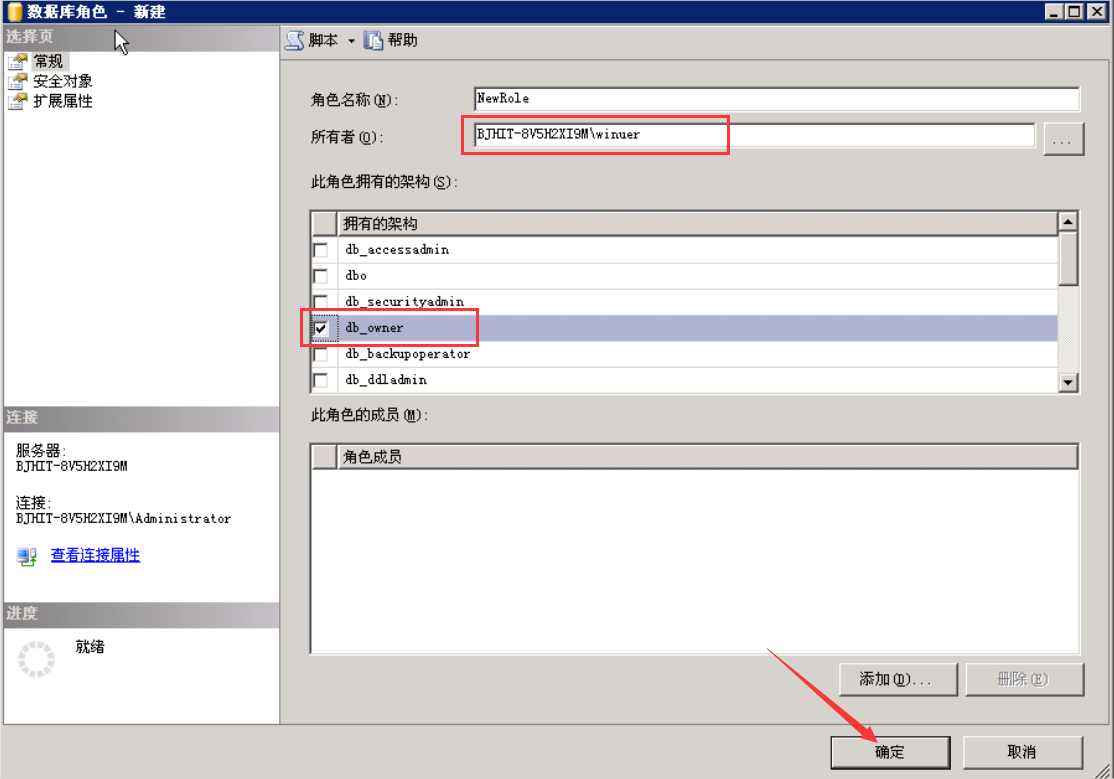Click the 添加 (Add) button
This screenshot has height=779, width=1114.
point(898,679)
